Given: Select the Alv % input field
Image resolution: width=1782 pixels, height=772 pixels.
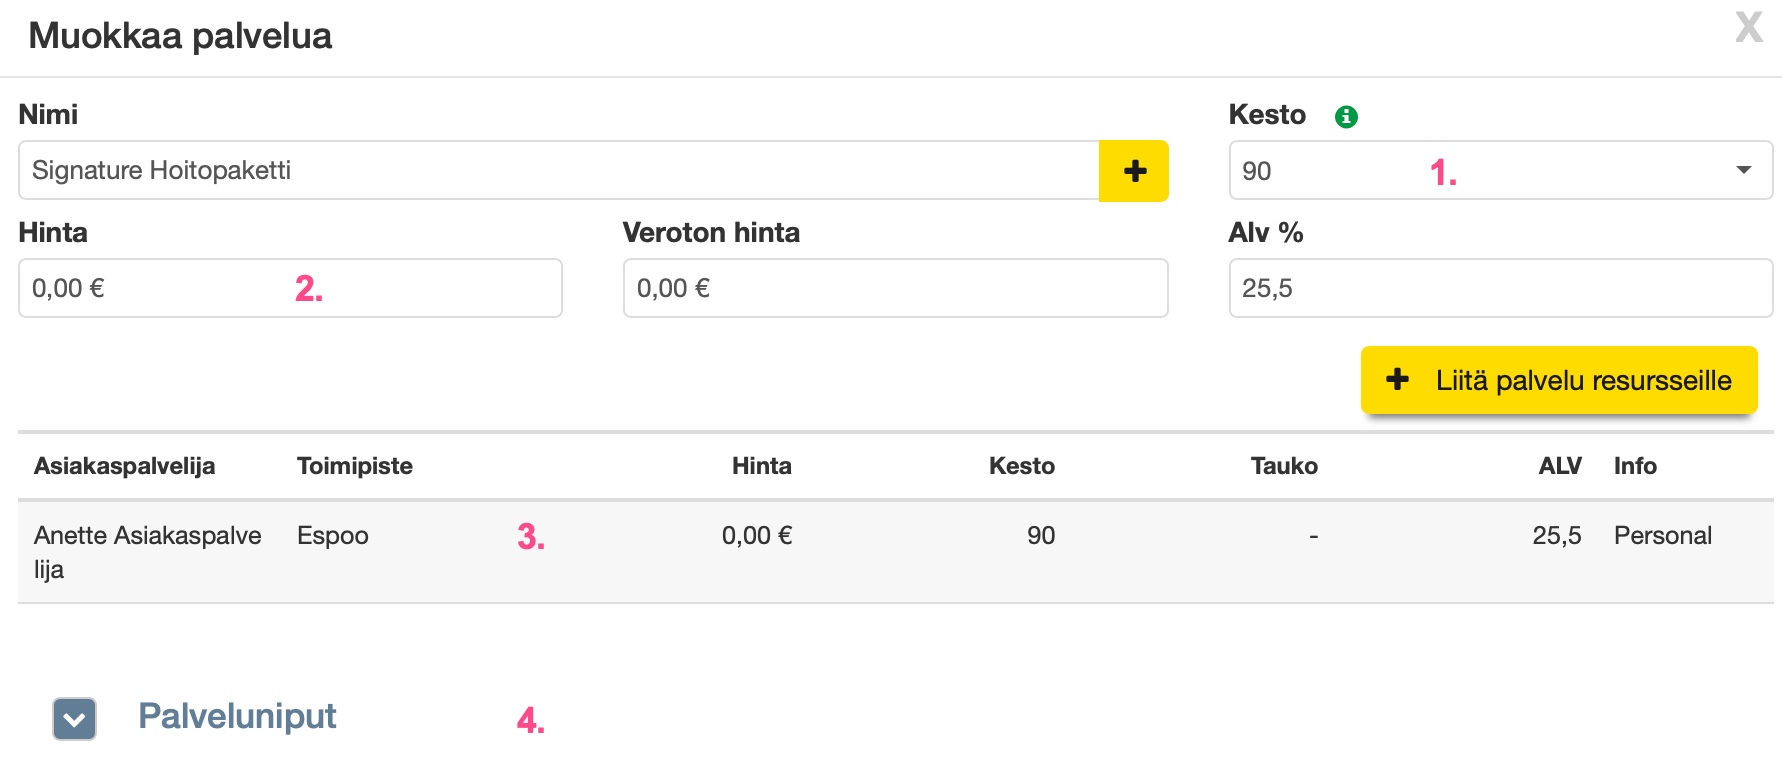Looking at the screenshot, I should [x=1500, y=289].
